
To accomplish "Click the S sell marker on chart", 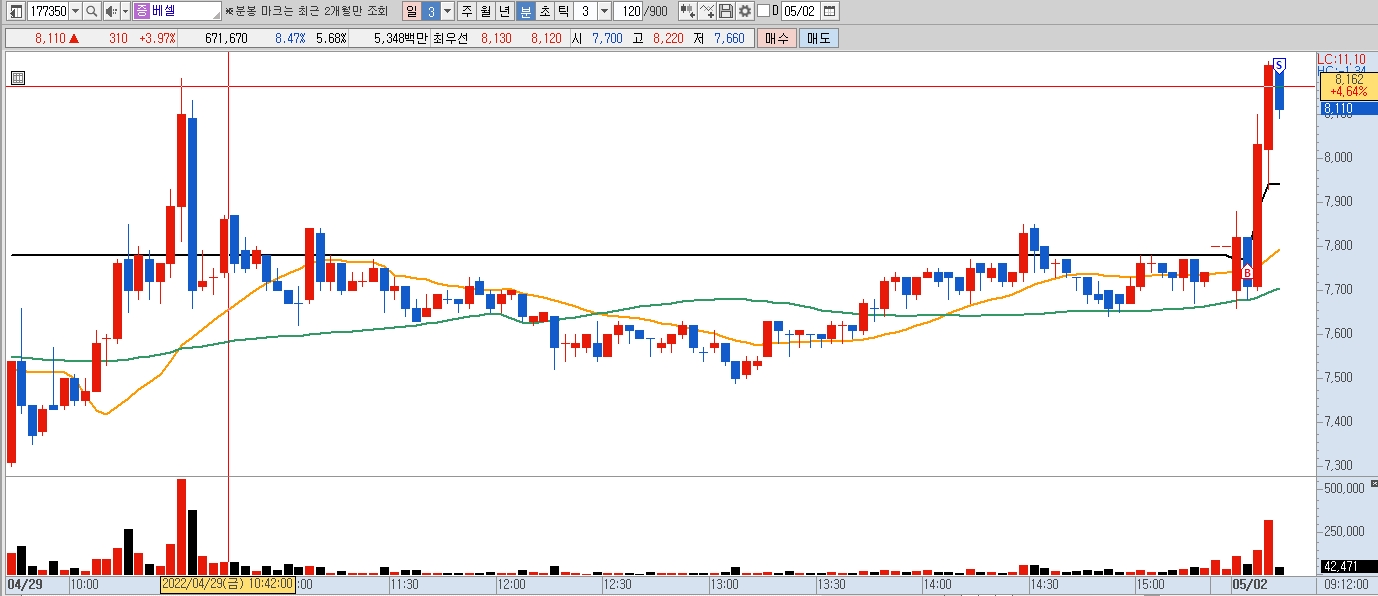I will [x=1279, y=65].
